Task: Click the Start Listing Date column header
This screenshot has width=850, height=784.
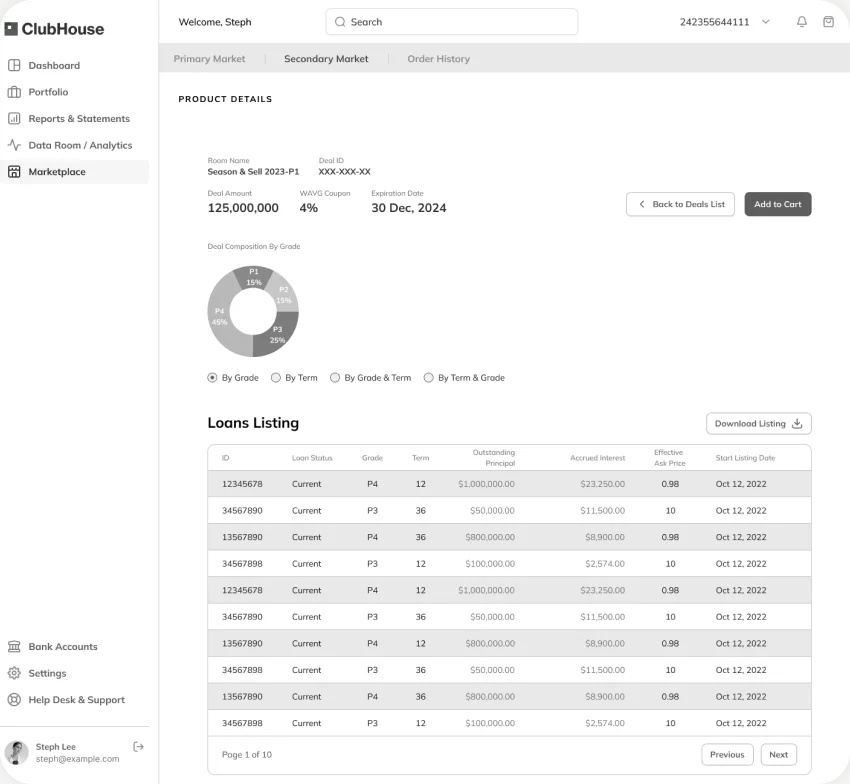Action: [x=745, y=458]
